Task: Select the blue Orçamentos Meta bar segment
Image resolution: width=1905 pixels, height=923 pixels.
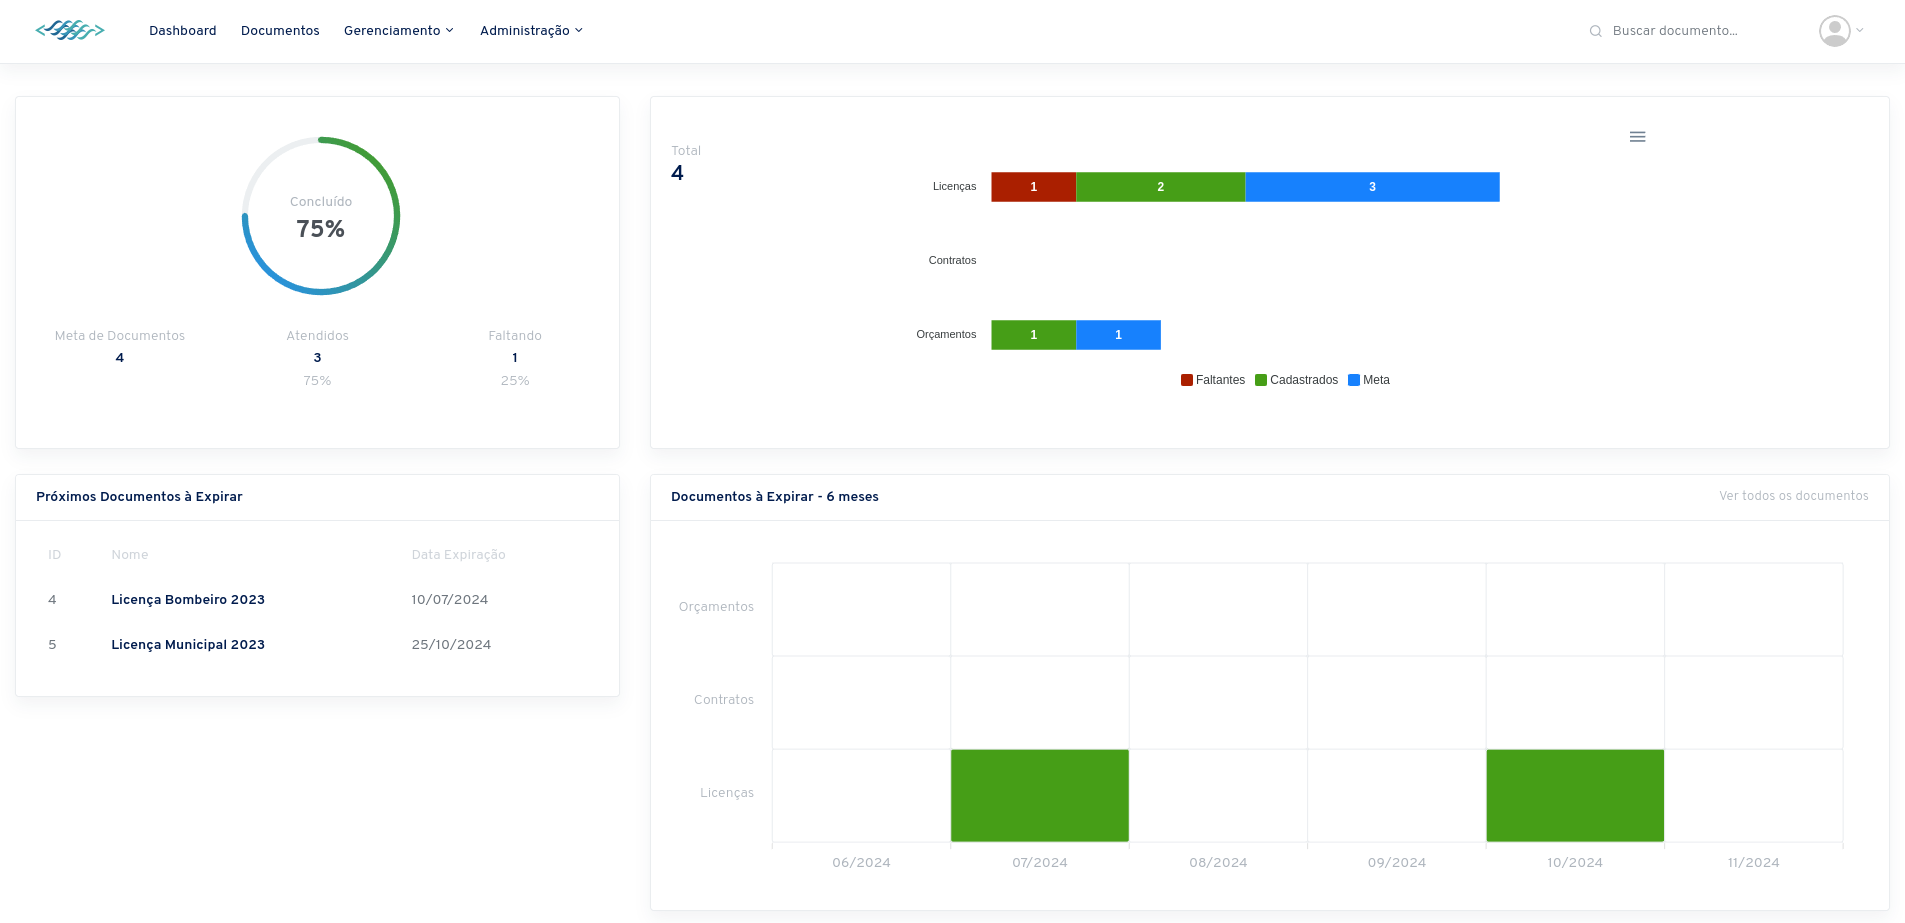Action: pyautogui.click(x=1118, y=335)
